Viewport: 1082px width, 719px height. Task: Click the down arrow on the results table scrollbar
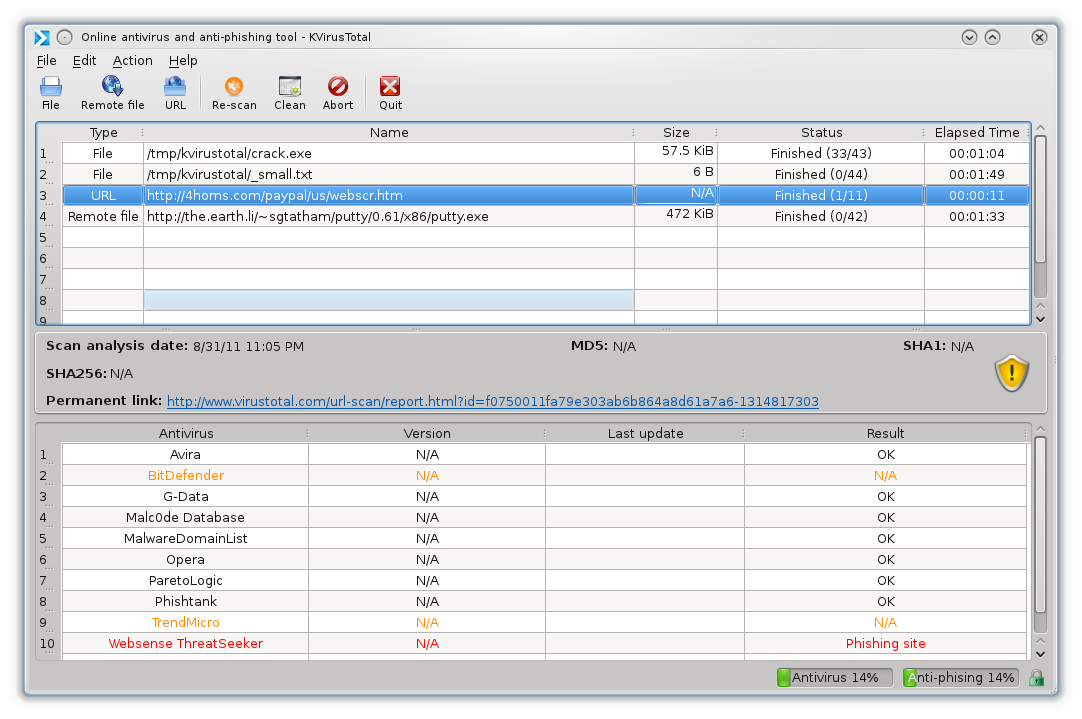click(1041, 654)
